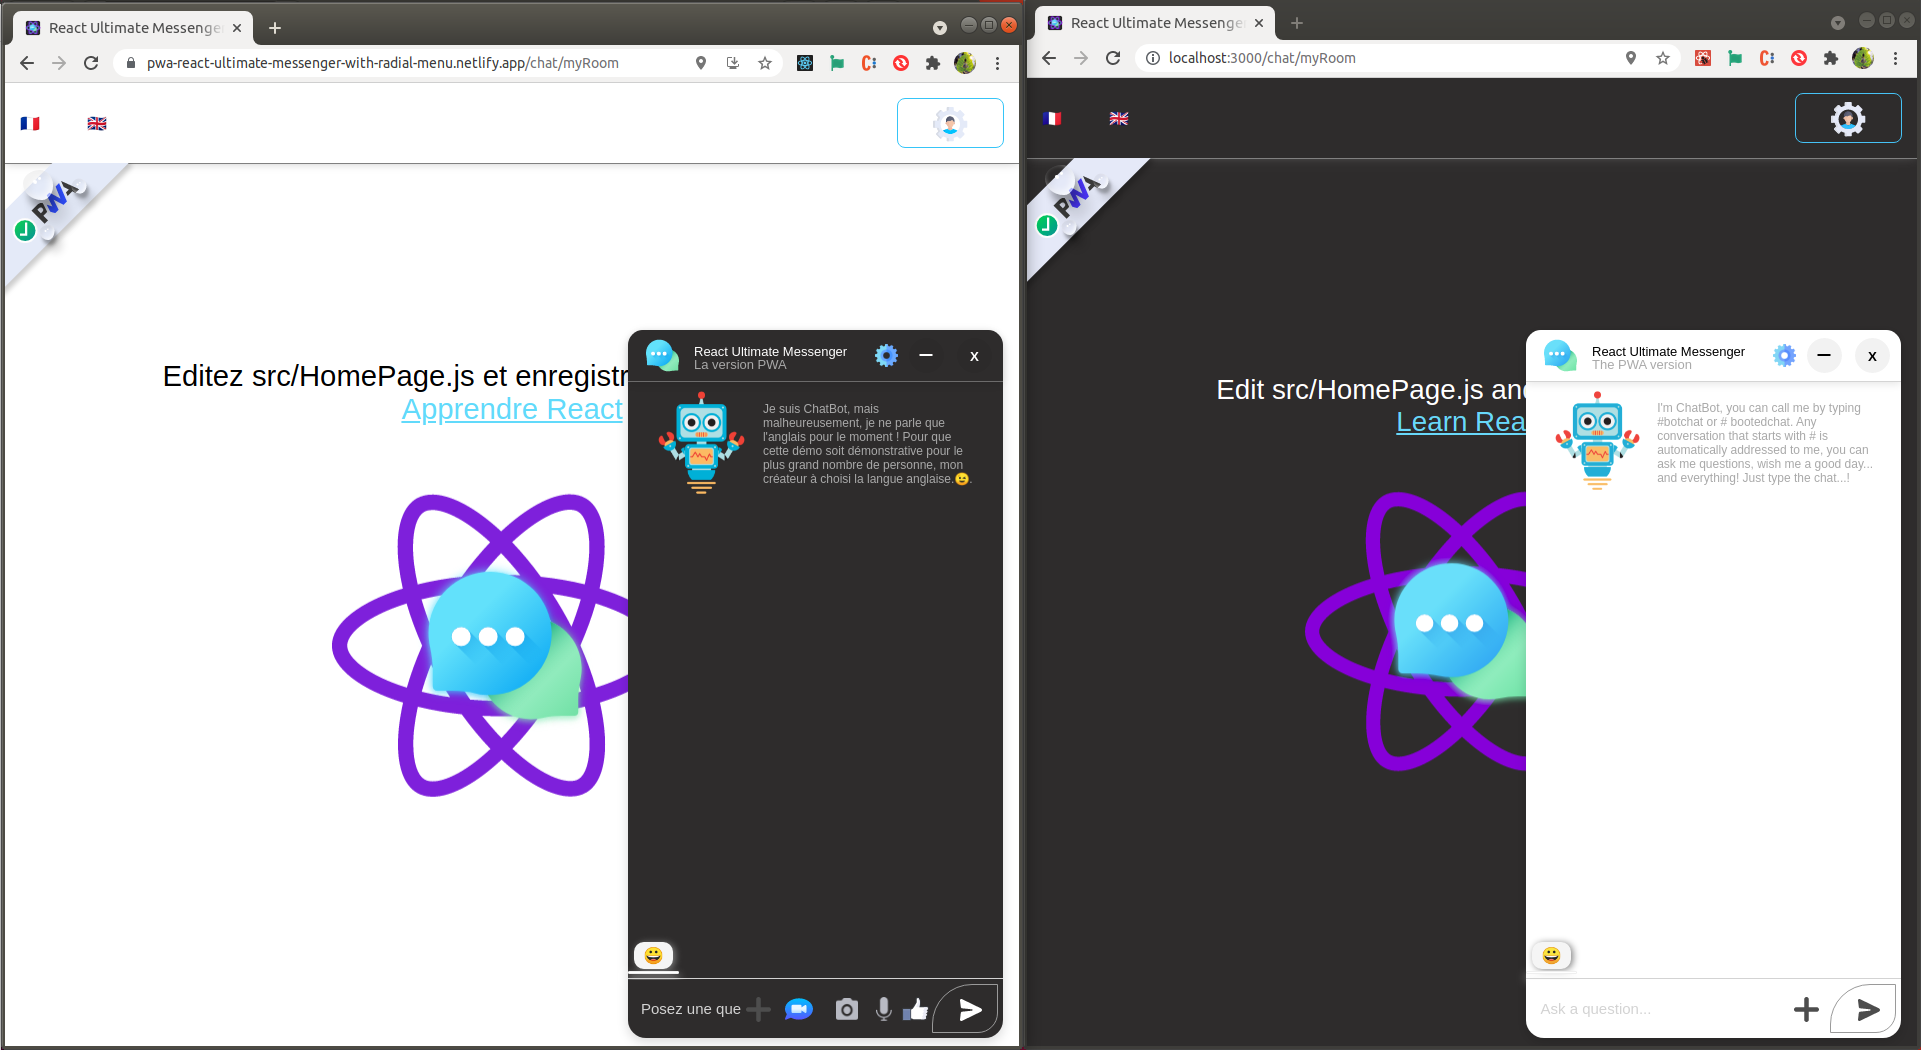Open the Learn React link
This screenshot has width=1921, height=1050.
(1460, 422)
